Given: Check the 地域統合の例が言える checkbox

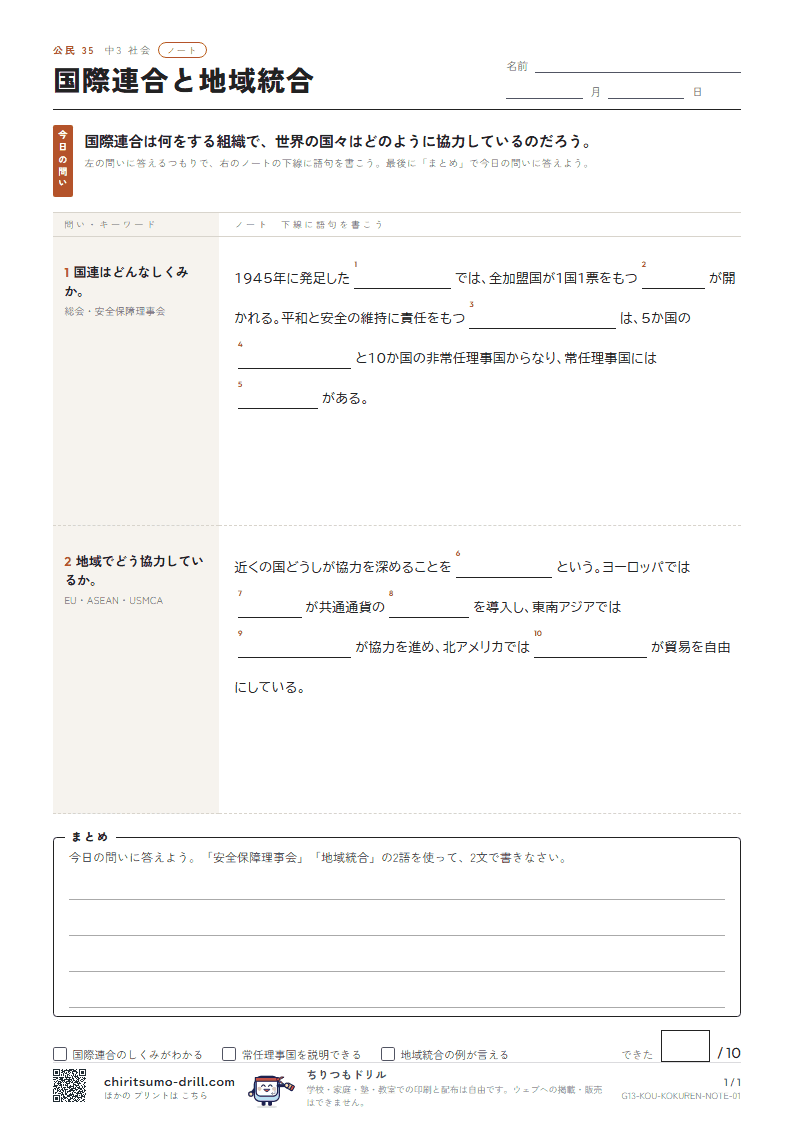Looking at the screenshot, I should (x=388, y=1054).
